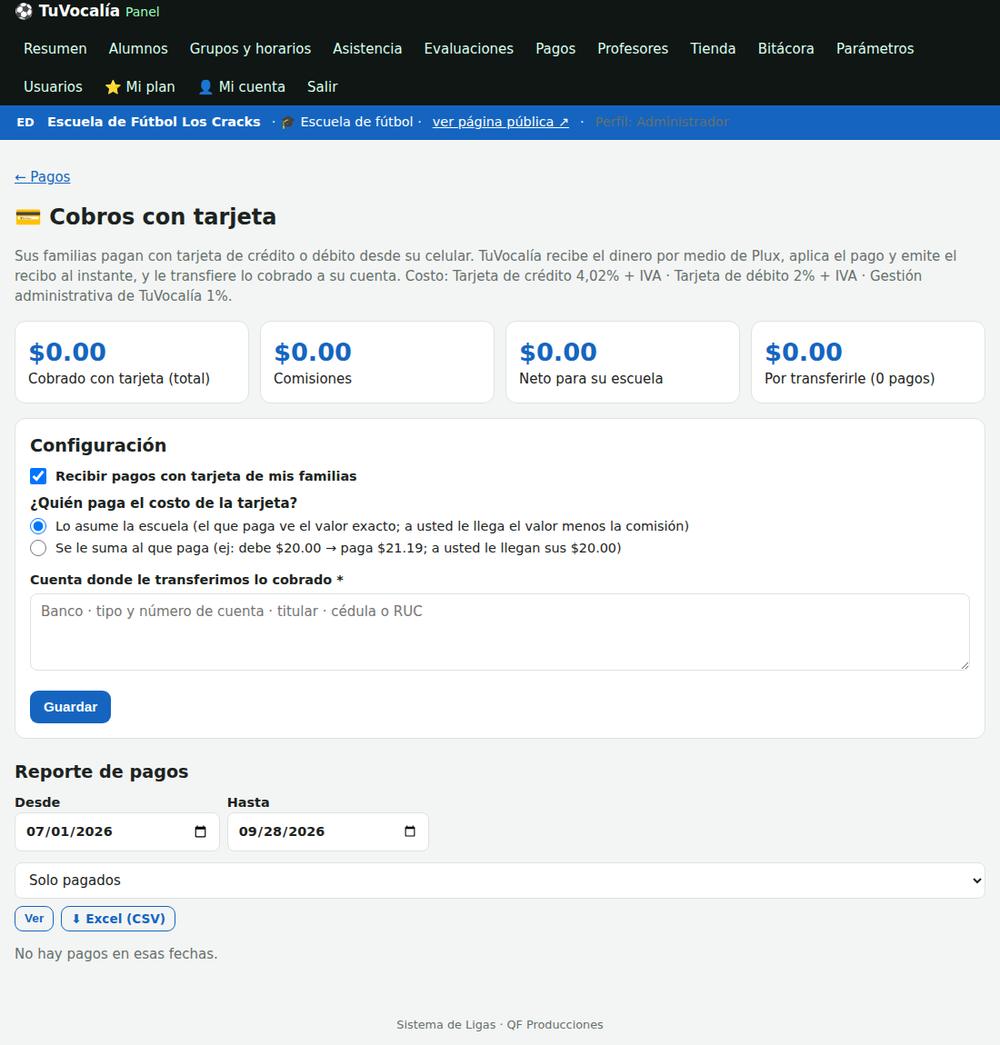Click the 'Perfil: Administrador' text

click(662, 122)
